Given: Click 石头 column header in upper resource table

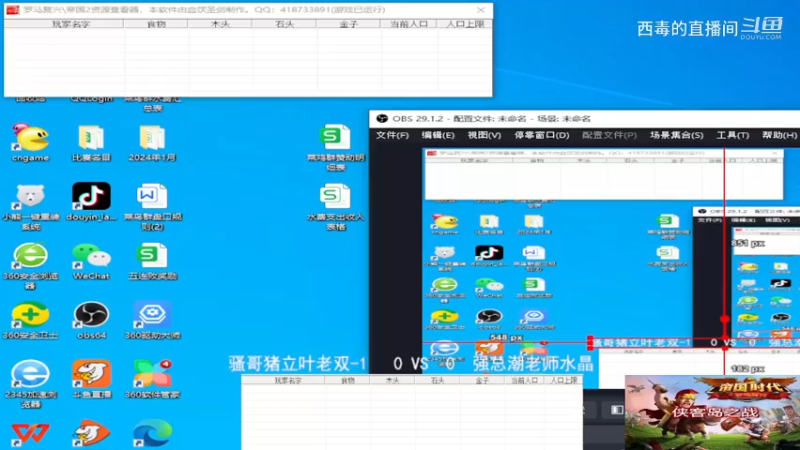Looking at the screenshot, I should (284, 24).
